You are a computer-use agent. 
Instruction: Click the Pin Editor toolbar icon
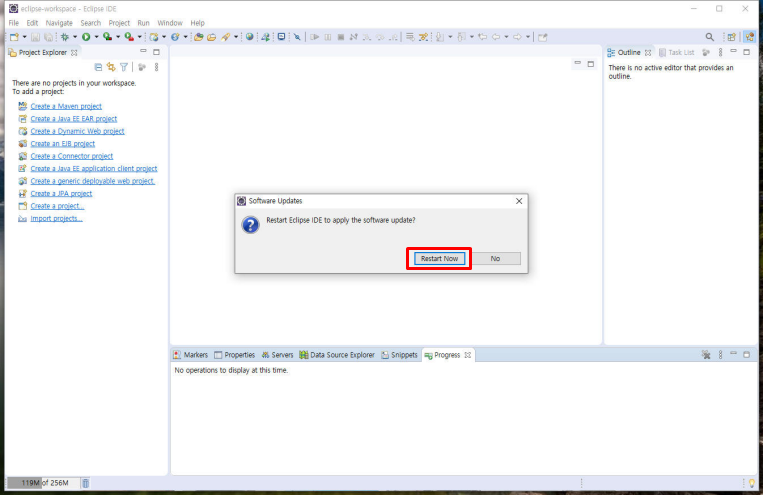[x=543, y=37]
